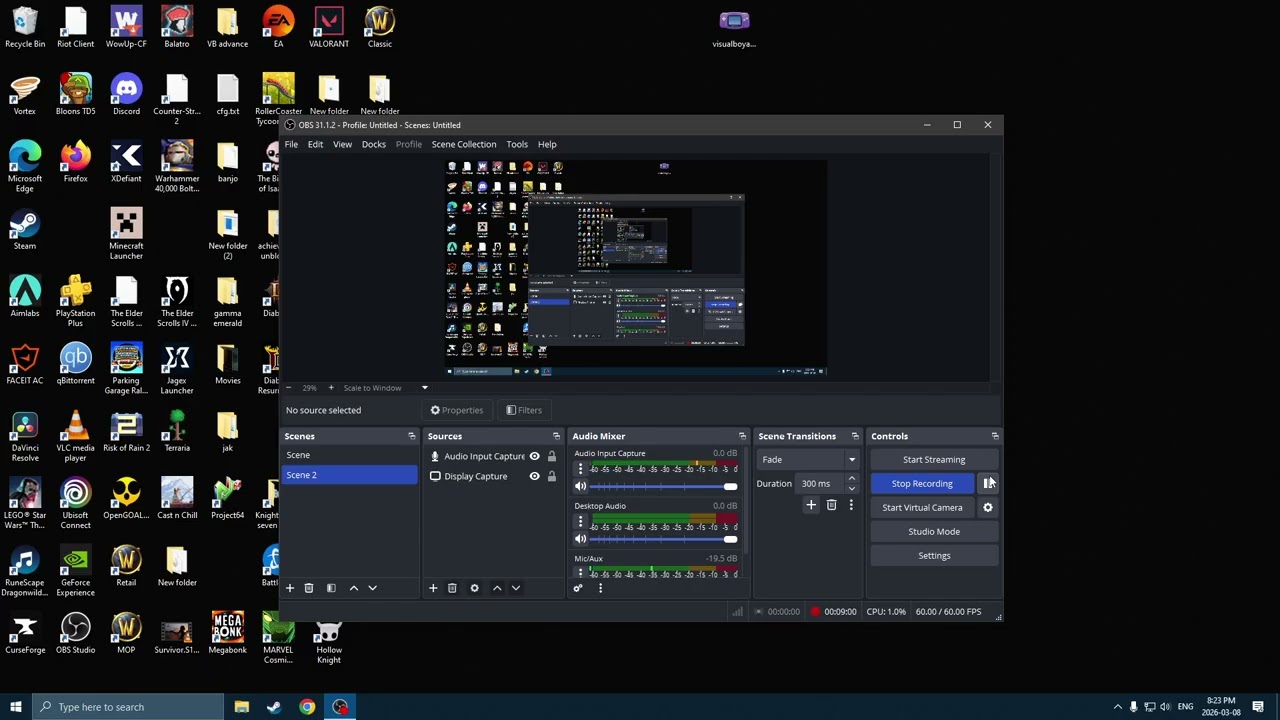1280x720 pixels.
Task: Open the View menu
Action: [342, 145]
